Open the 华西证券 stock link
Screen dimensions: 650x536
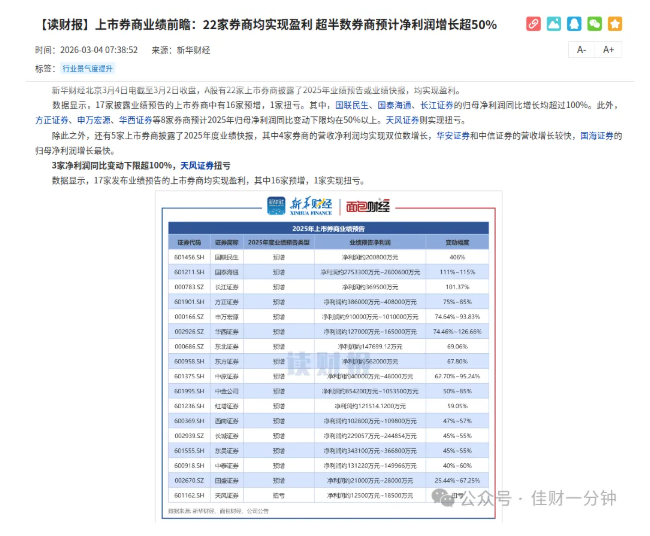136,120
